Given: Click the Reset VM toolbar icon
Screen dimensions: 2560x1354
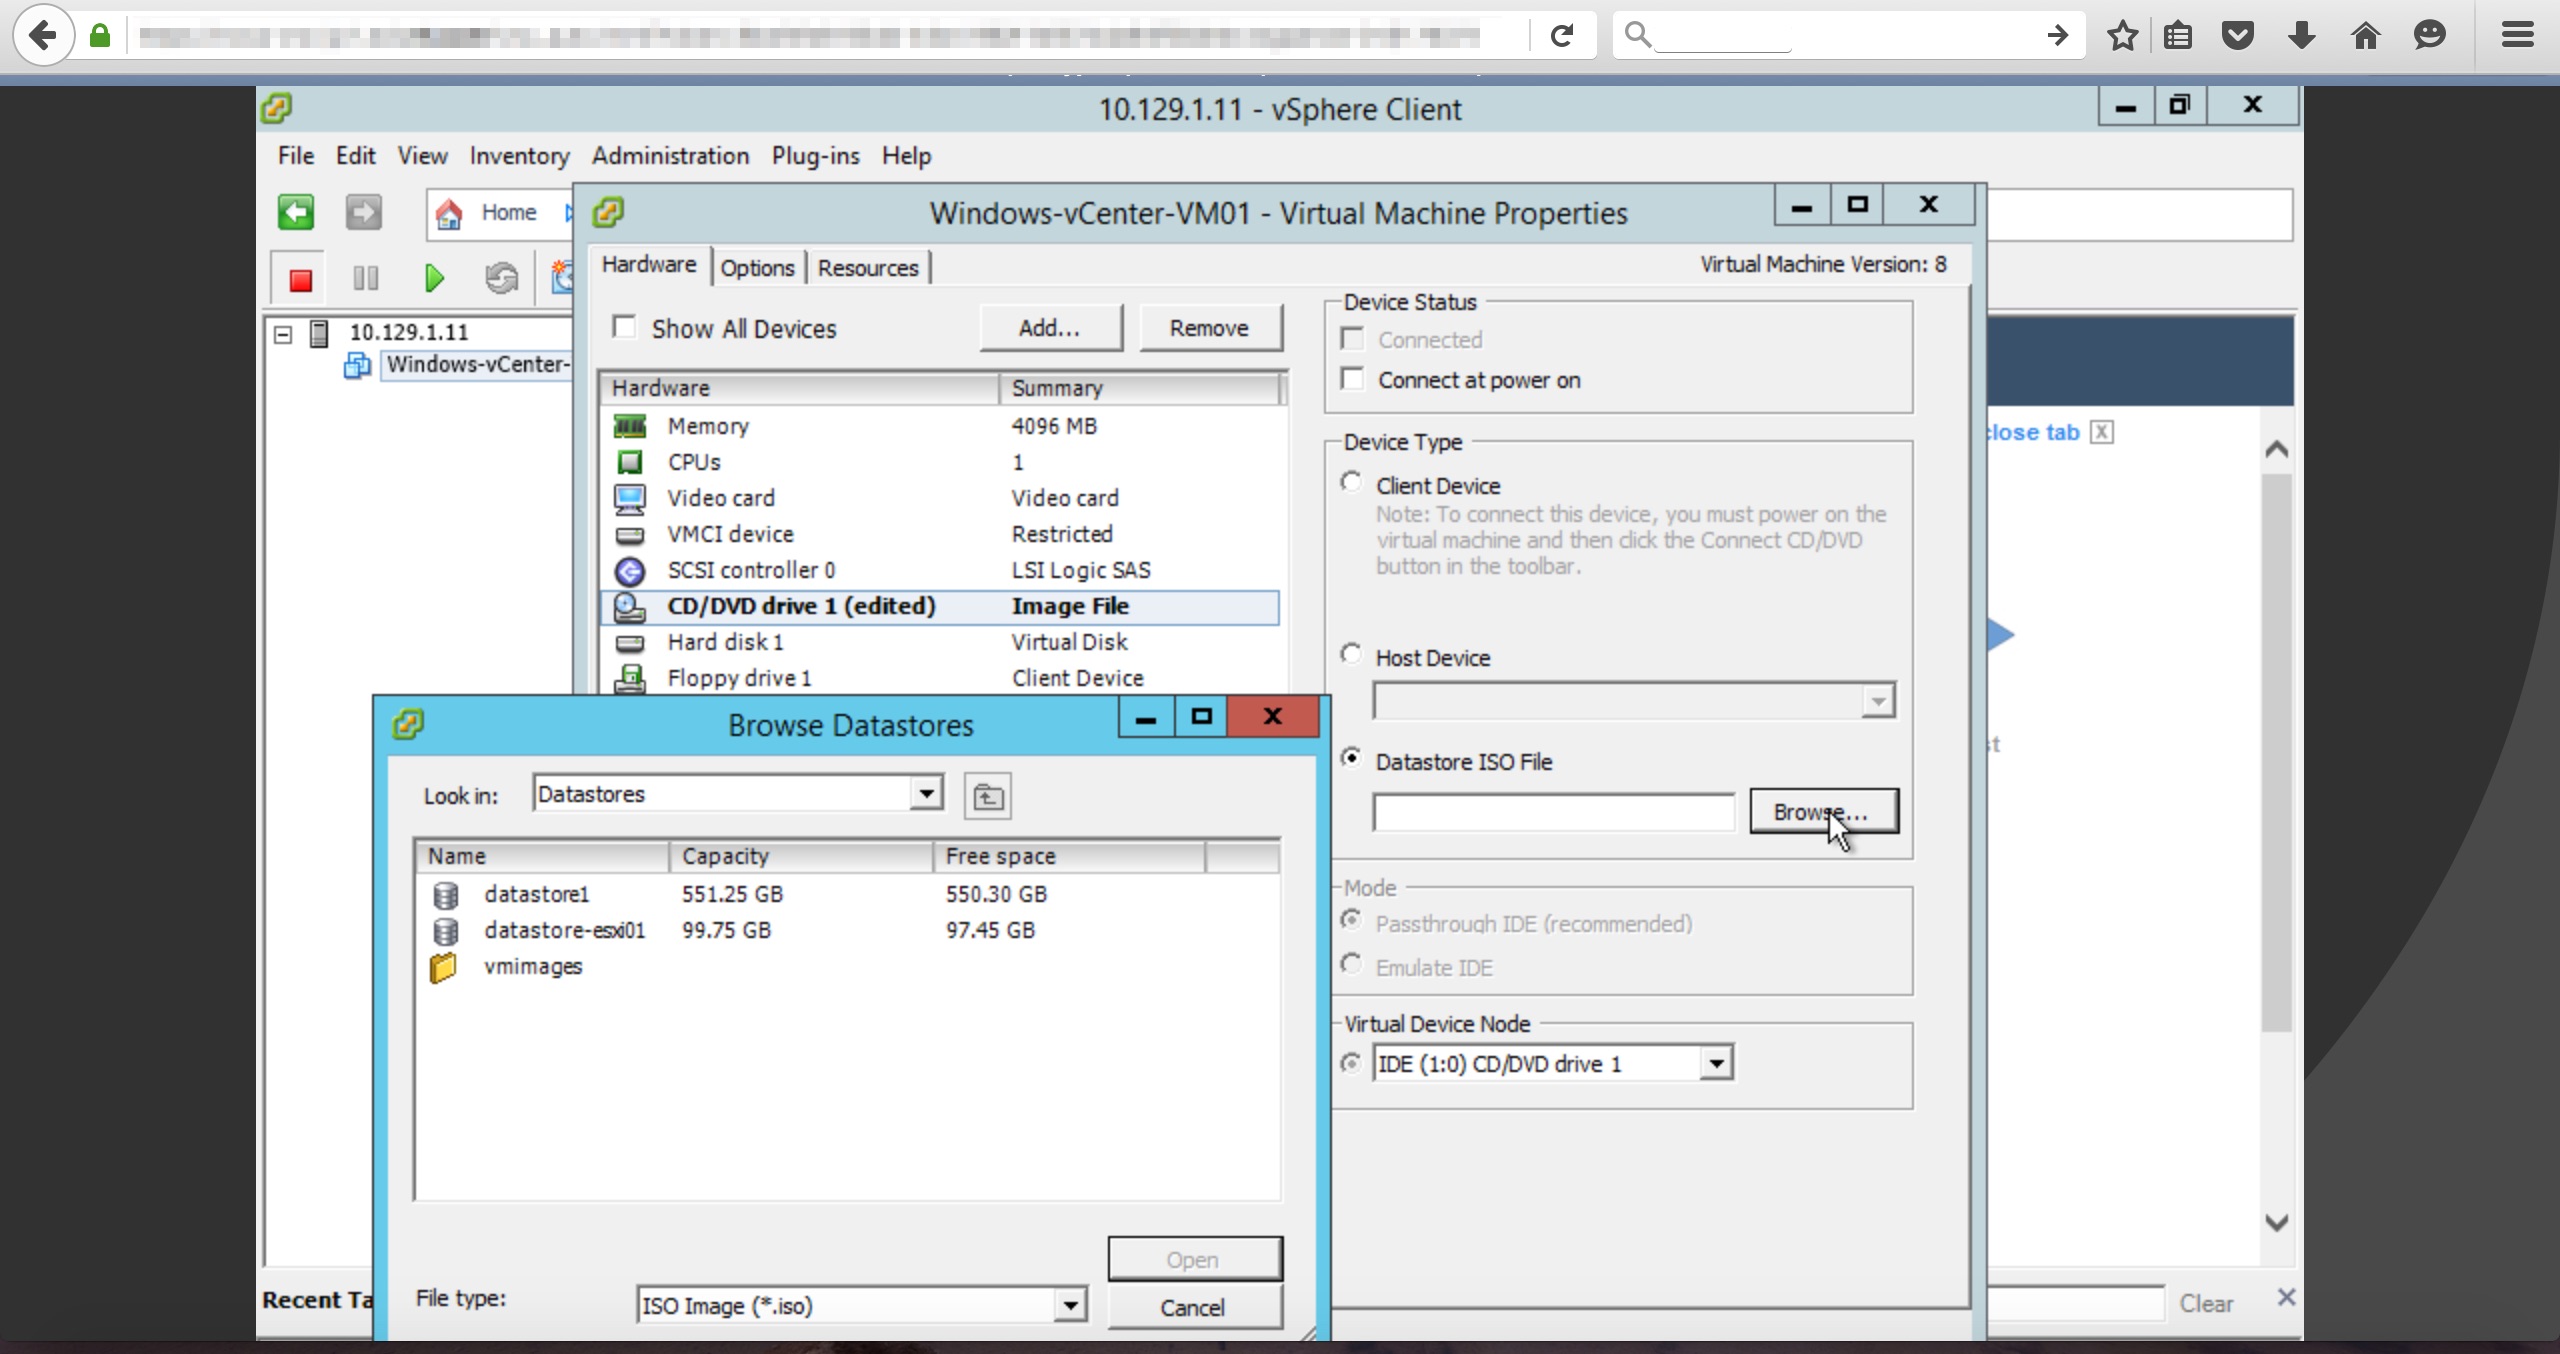Looking at the screenshot, I should pyautogui.click(x=501, y=279).
